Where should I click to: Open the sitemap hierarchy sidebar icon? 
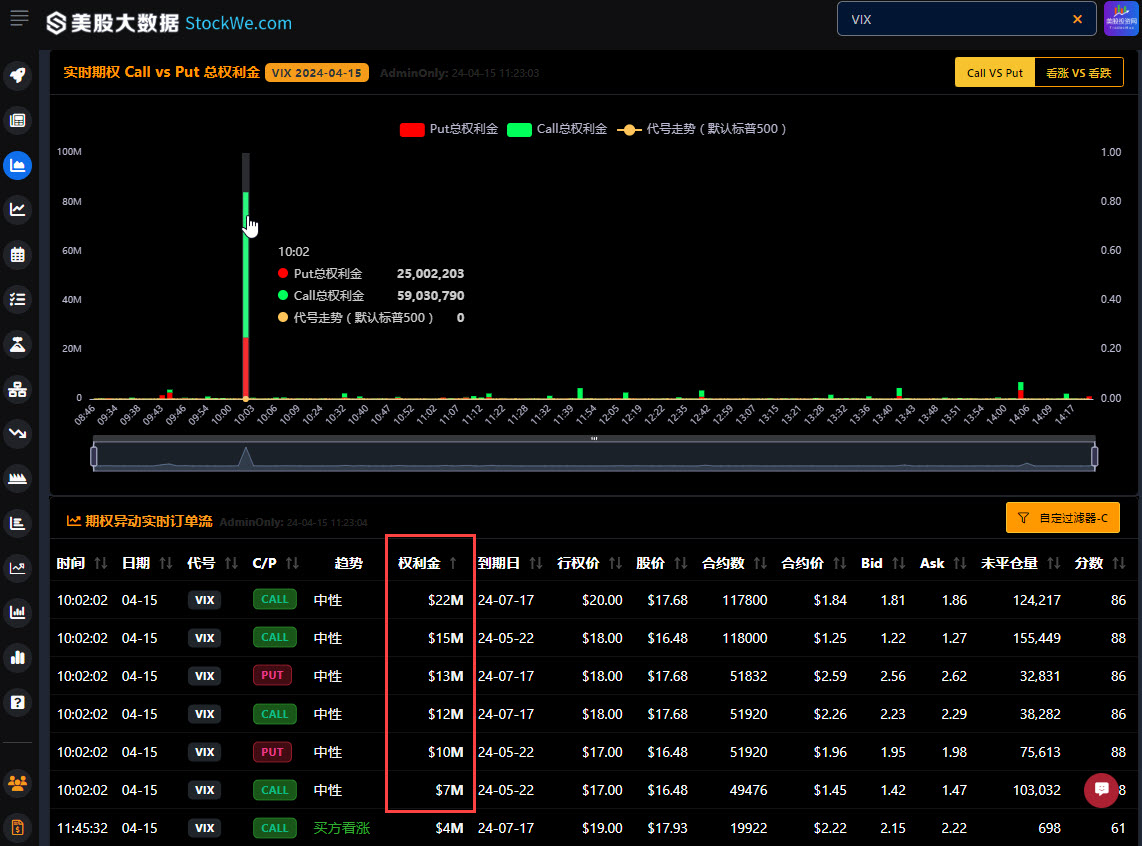[17, 389]
